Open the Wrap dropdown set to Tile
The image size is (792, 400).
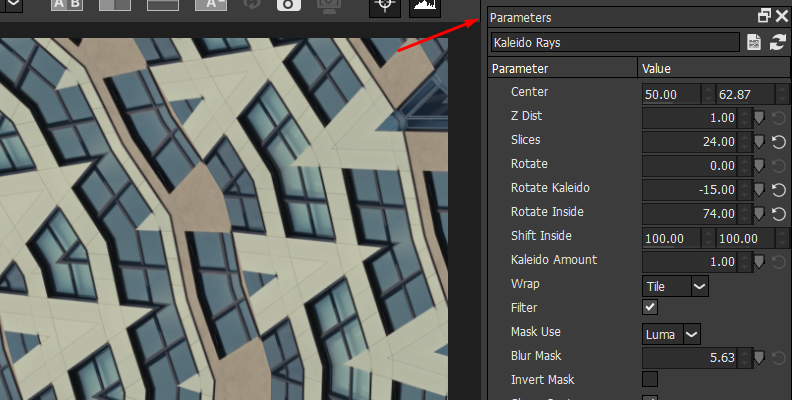676,286
